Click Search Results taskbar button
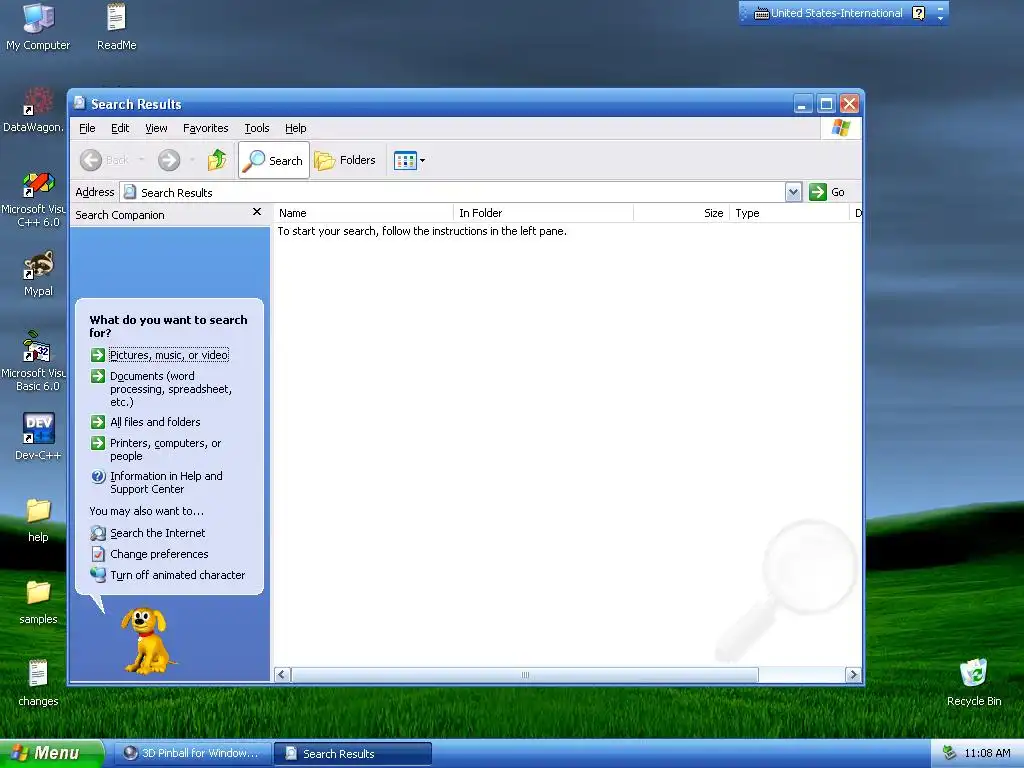 click(x=353, y=753)
